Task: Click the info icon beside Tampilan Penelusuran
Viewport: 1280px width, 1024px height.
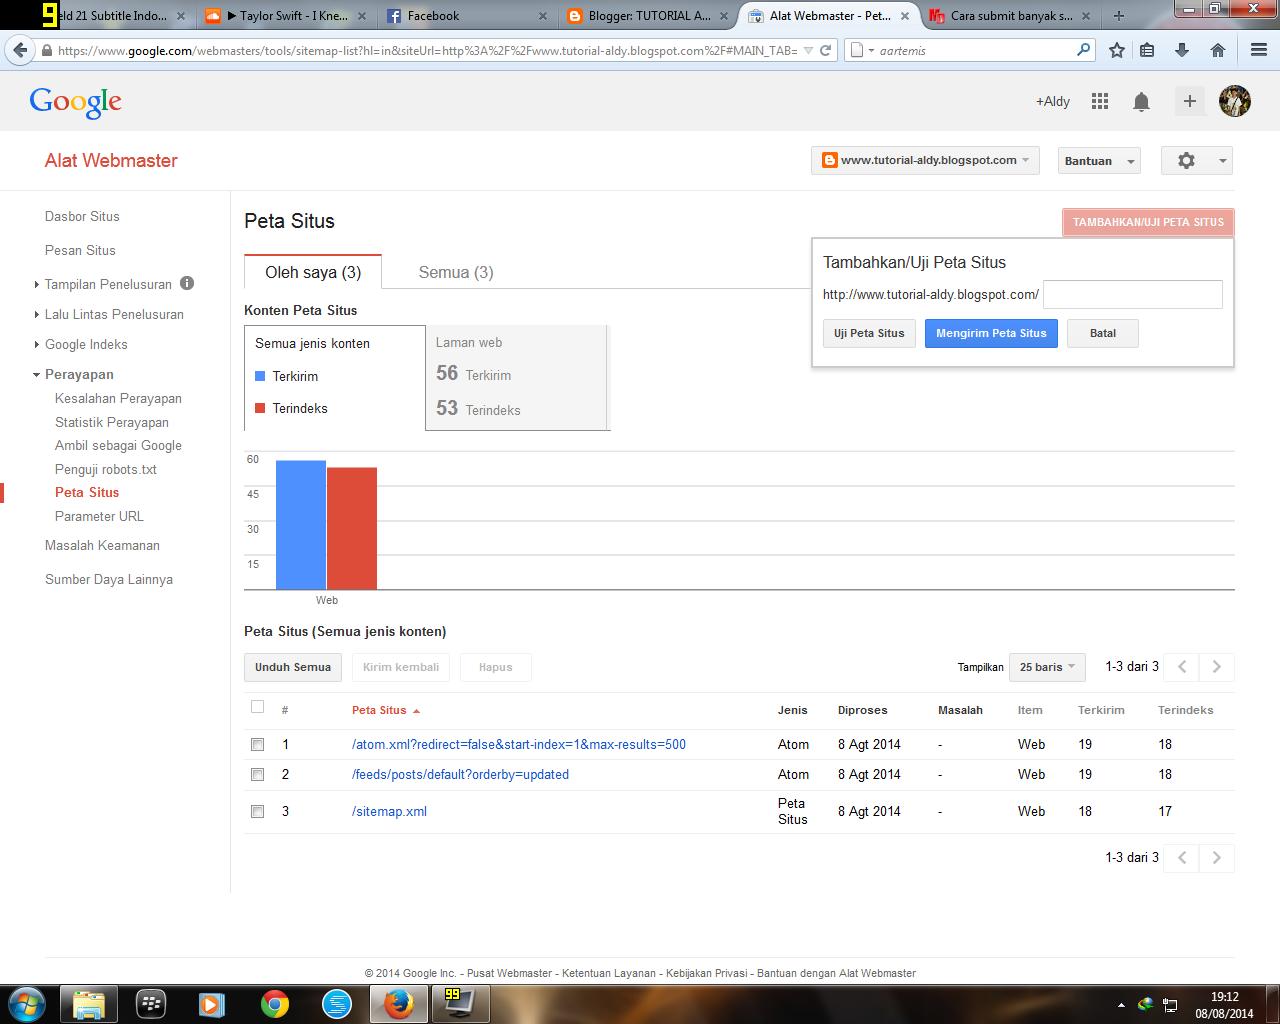Action: tap(187, 284)
